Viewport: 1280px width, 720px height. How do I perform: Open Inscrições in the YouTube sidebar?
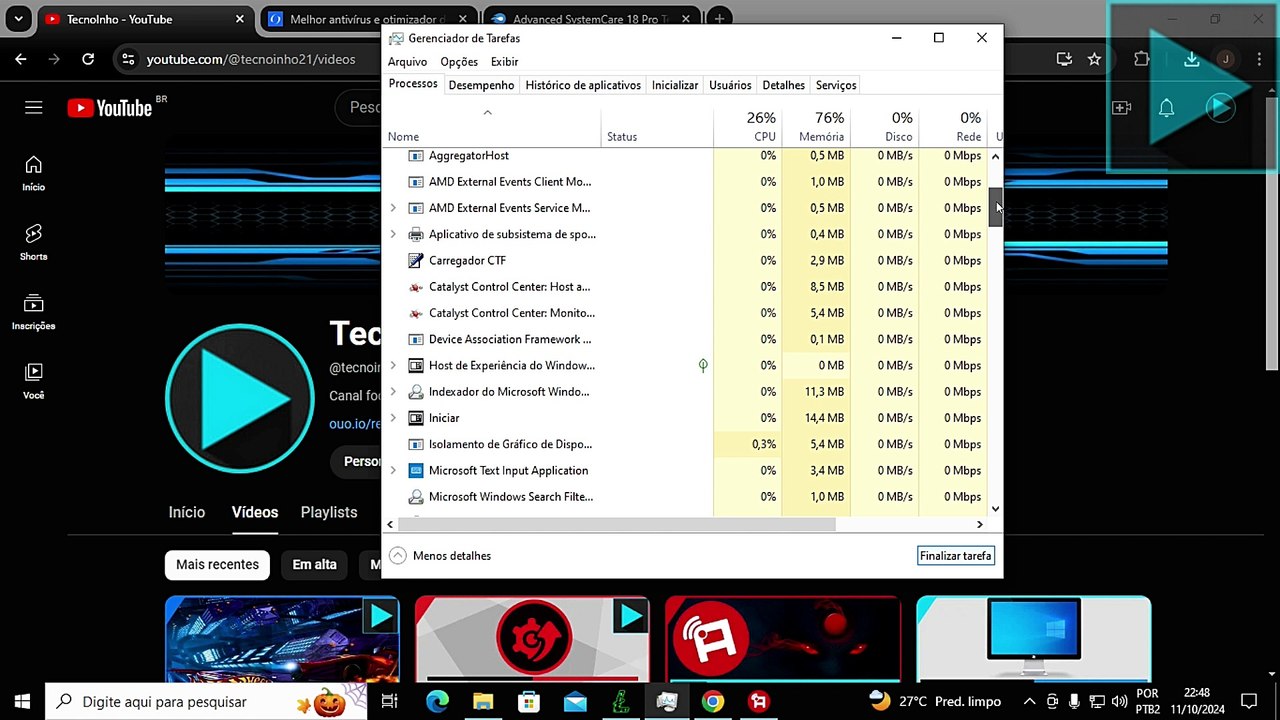click(x=33, y=312)
